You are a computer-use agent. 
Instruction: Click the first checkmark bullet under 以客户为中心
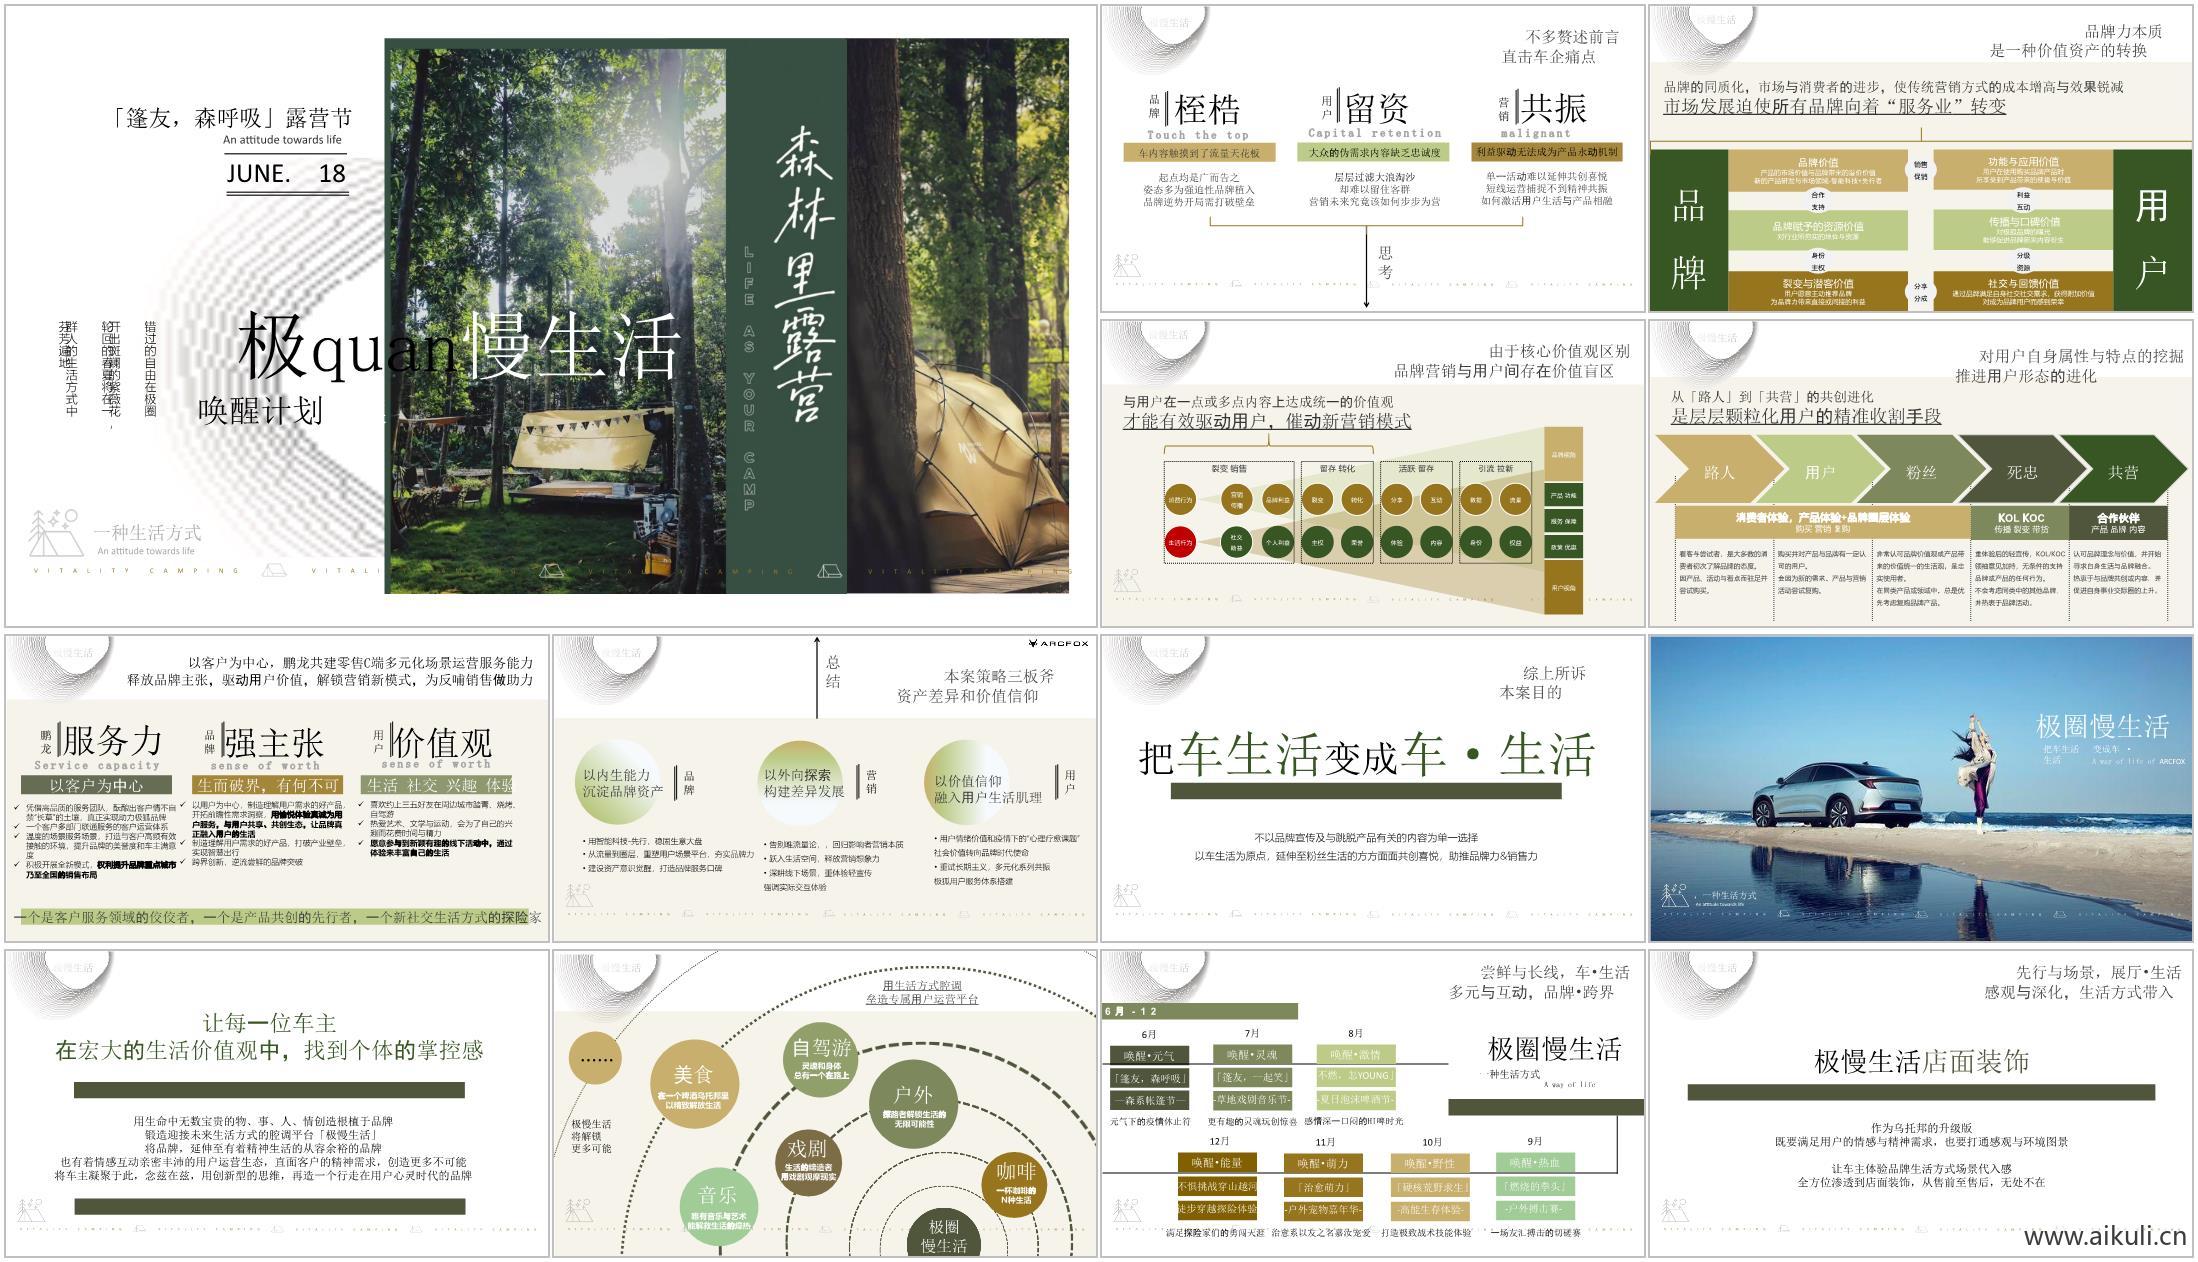18,807
